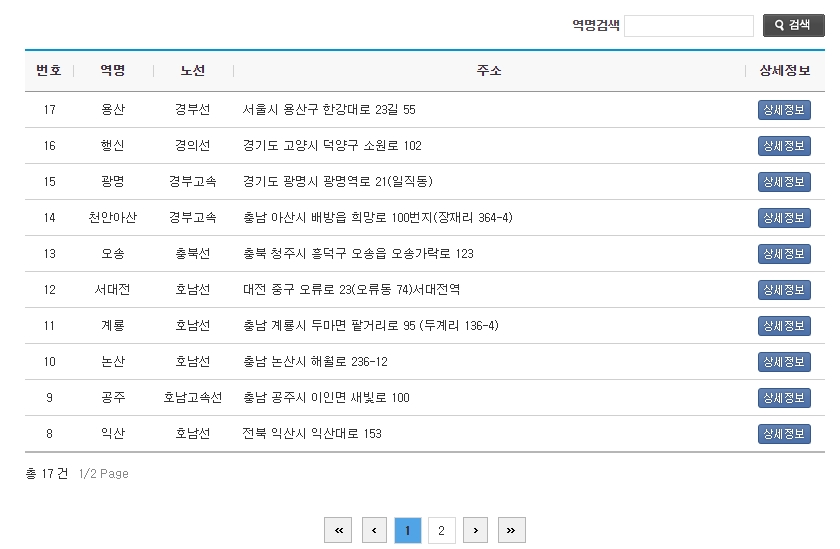The height and width of the screenshot is (549, 840).
Task: Select station name 익산
Action: click(x=113, y=433)
